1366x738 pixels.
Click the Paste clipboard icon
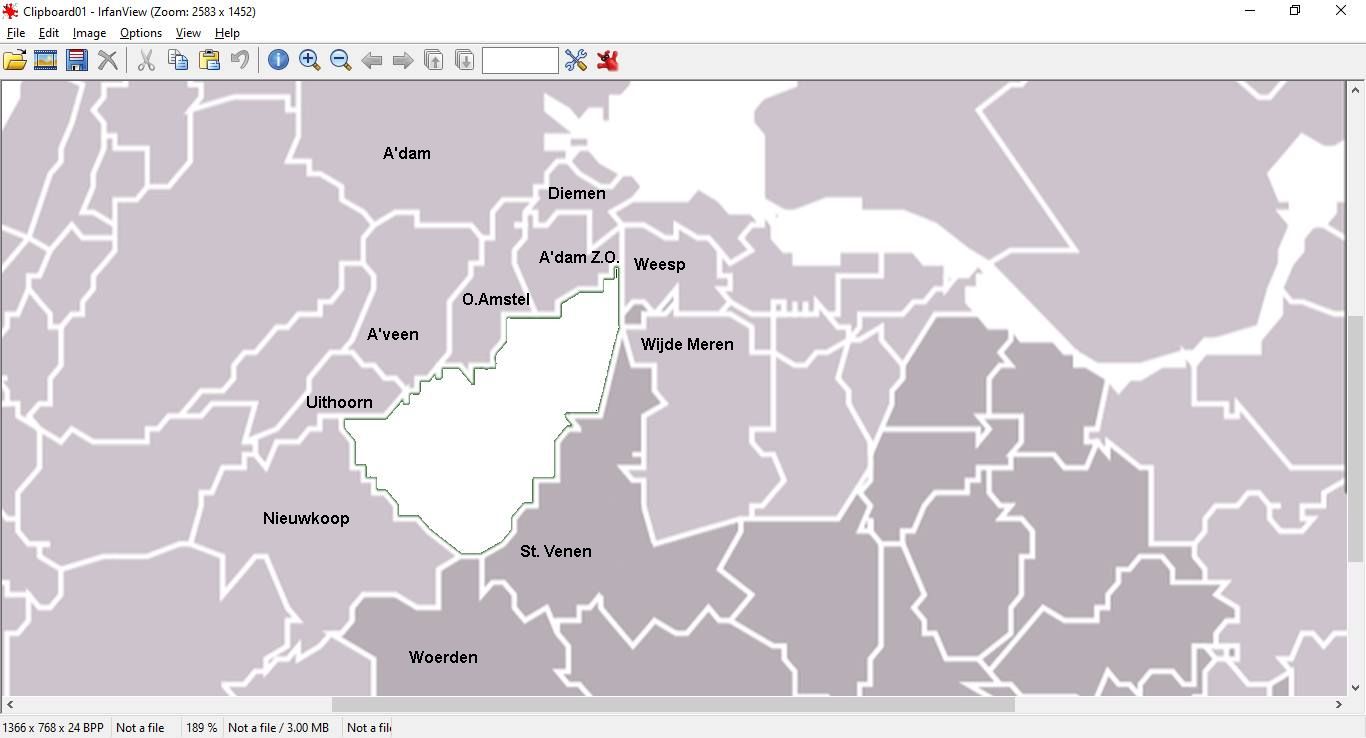tap(209, 60)
